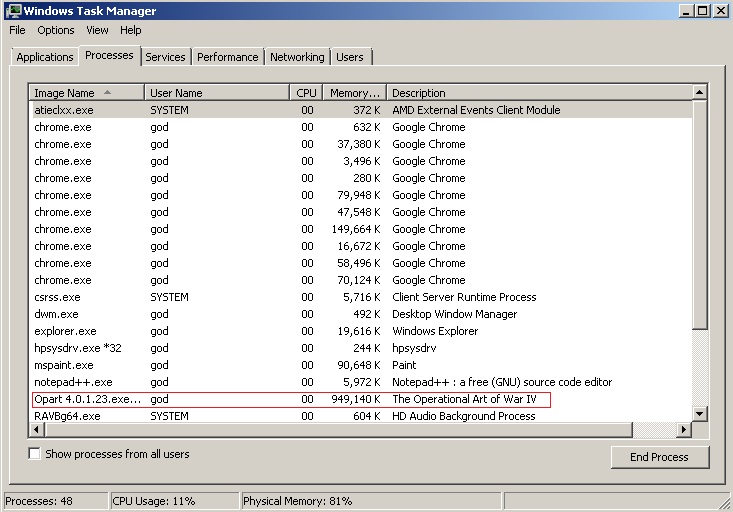733x512 pixels.
Task: Click the 949,140 K memory value
Action: coord(356,399)
